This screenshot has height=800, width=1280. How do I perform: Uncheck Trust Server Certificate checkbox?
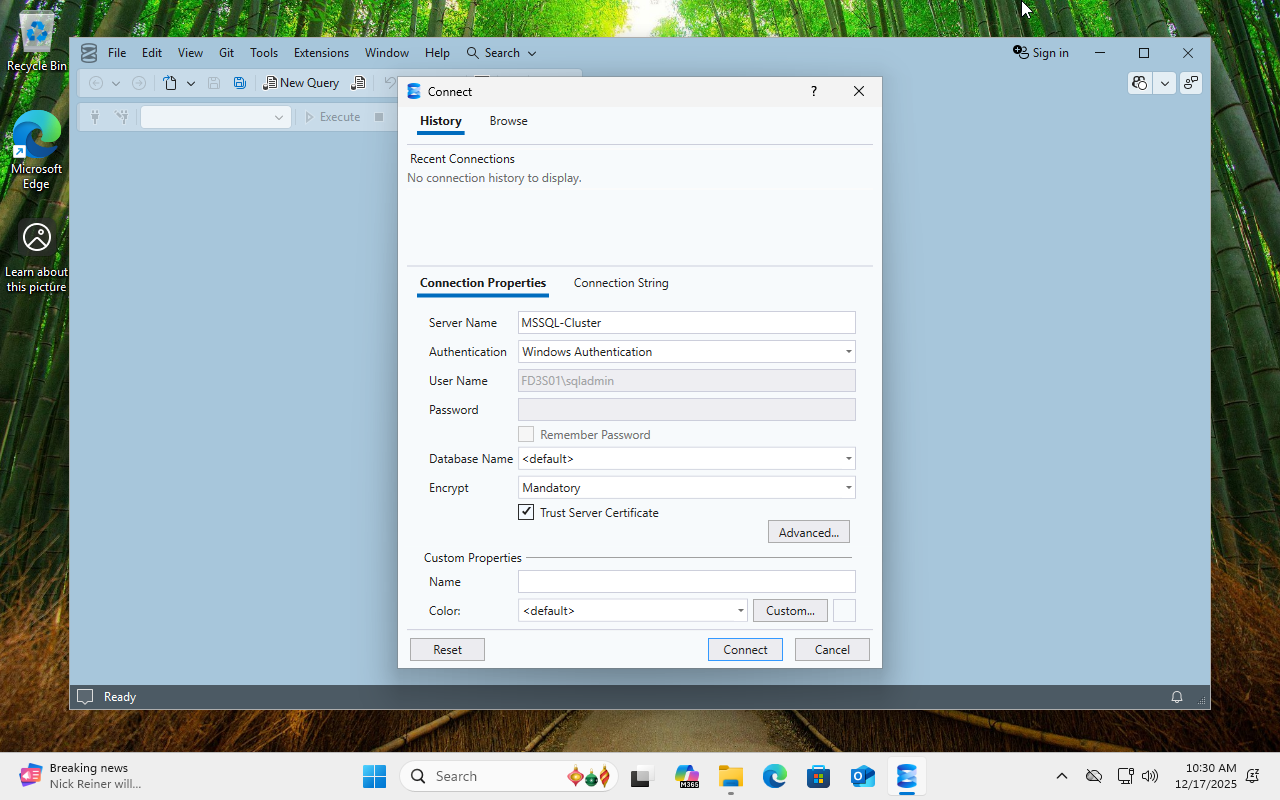point(526,512)
